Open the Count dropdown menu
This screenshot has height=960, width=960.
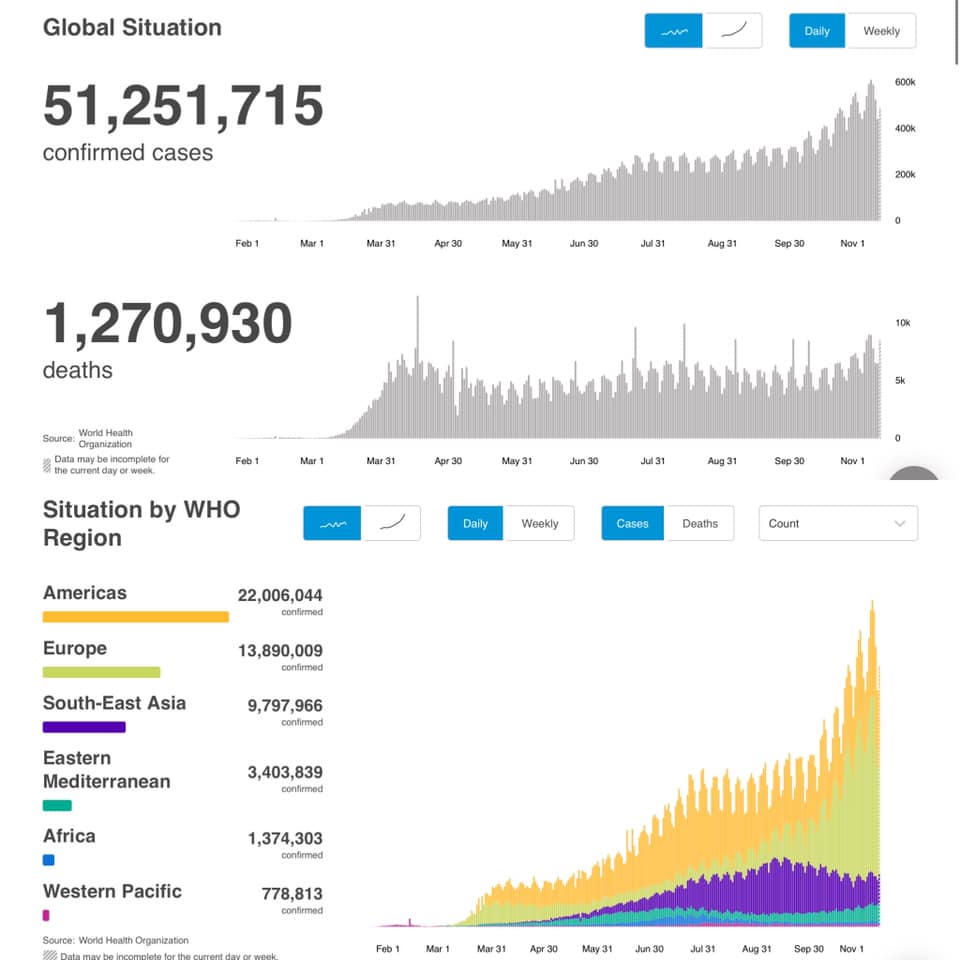838,523
